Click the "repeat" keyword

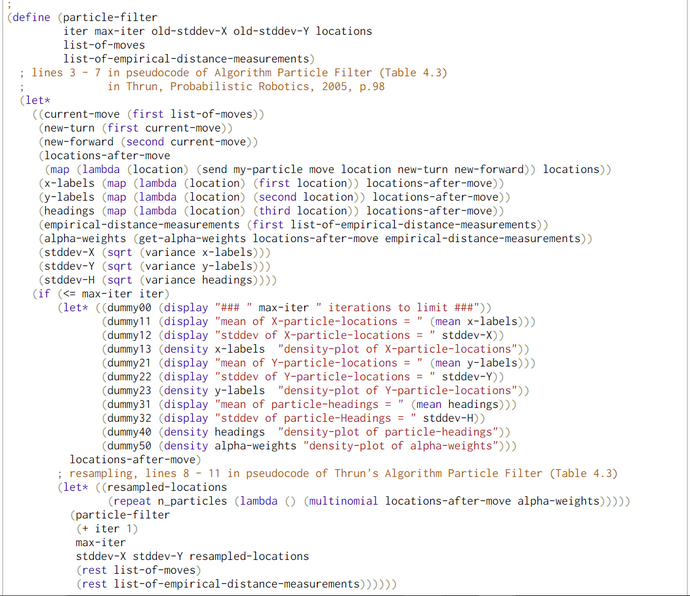coord(132,501)
